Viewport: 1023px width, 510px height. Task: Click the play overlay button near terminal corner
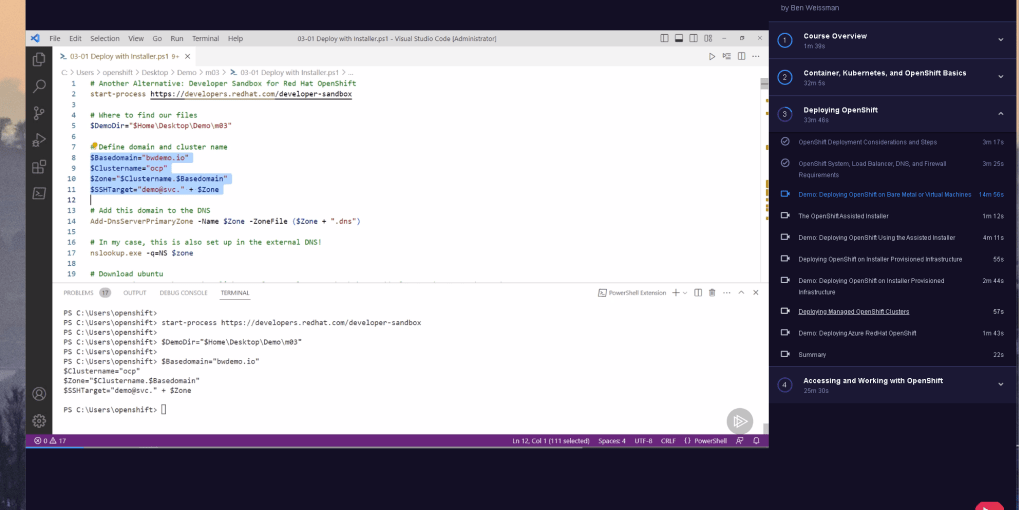(x=740, y=421)
